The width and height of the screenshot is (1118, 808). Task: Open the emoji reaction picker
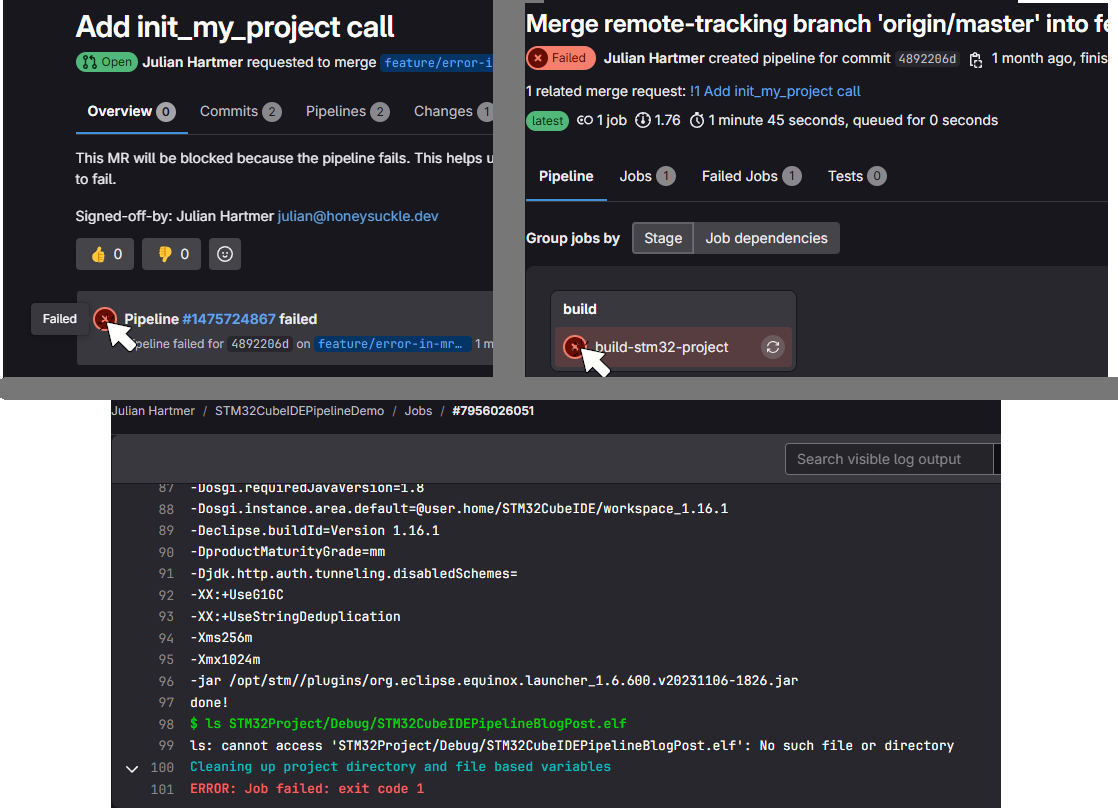(x=225, y=254)
